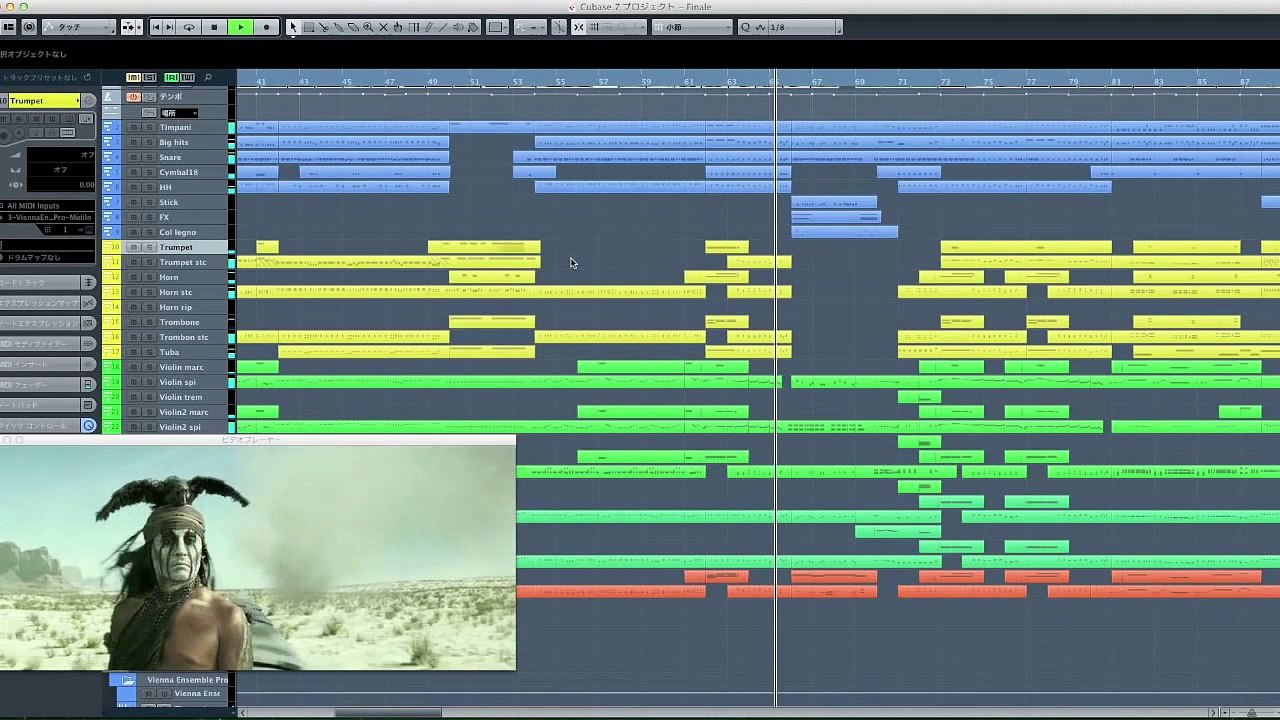Go to next marker in transport

pos(170,27)
